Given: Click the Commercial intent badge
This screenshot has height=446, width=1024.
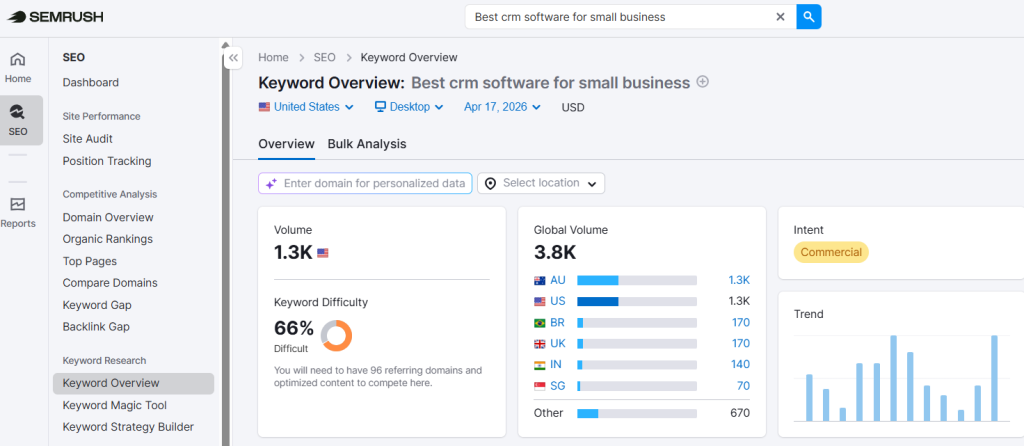Looking at the screenshot, I should (x=831, y=252).
